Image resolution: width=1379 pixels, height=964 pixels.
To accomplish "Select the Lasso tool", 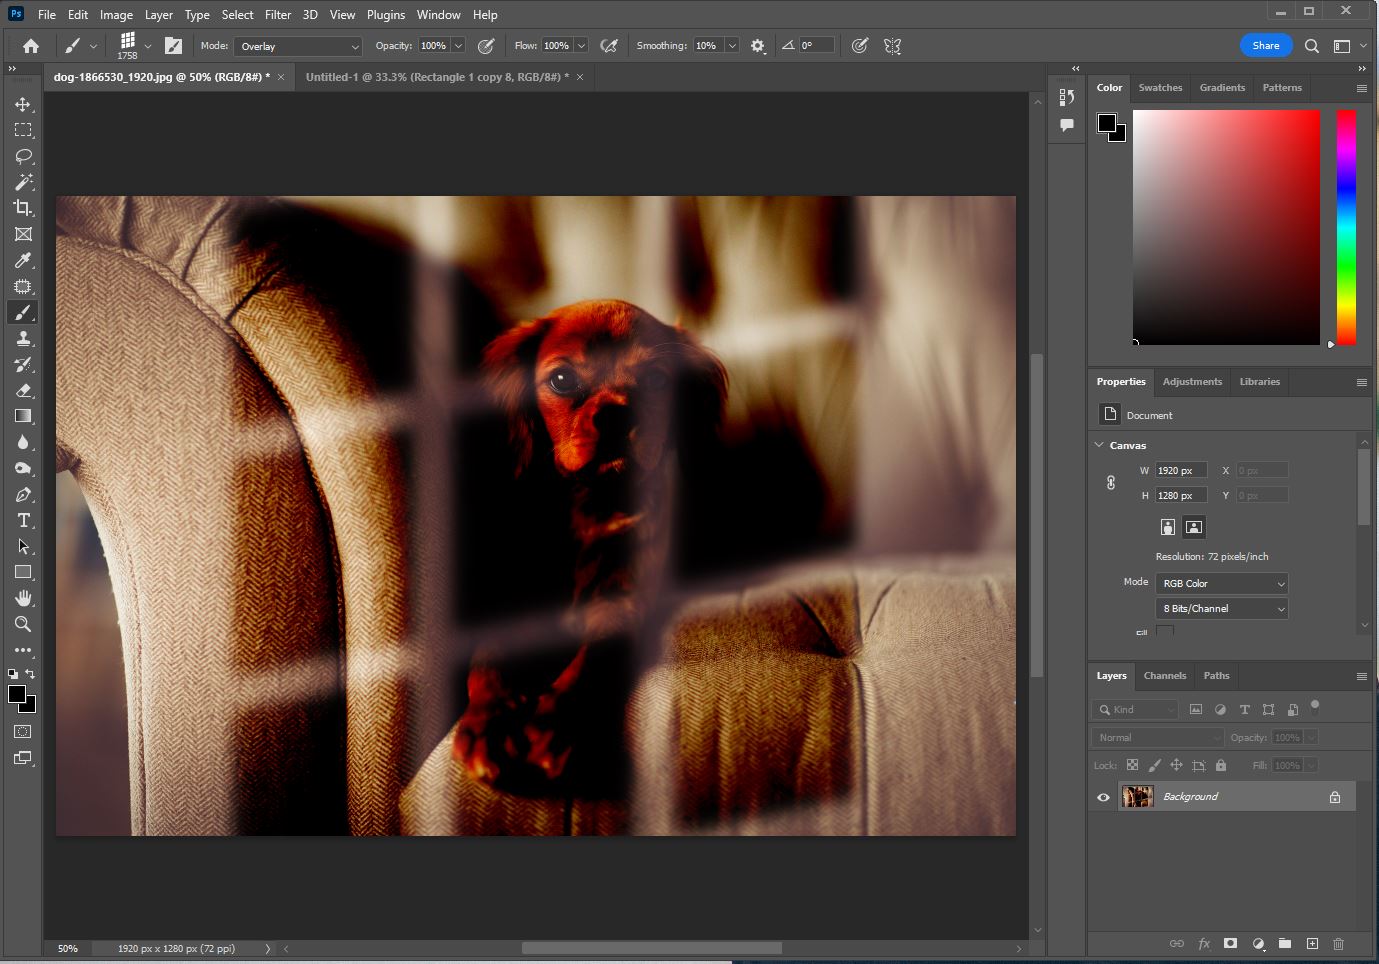I will point(23,156).
